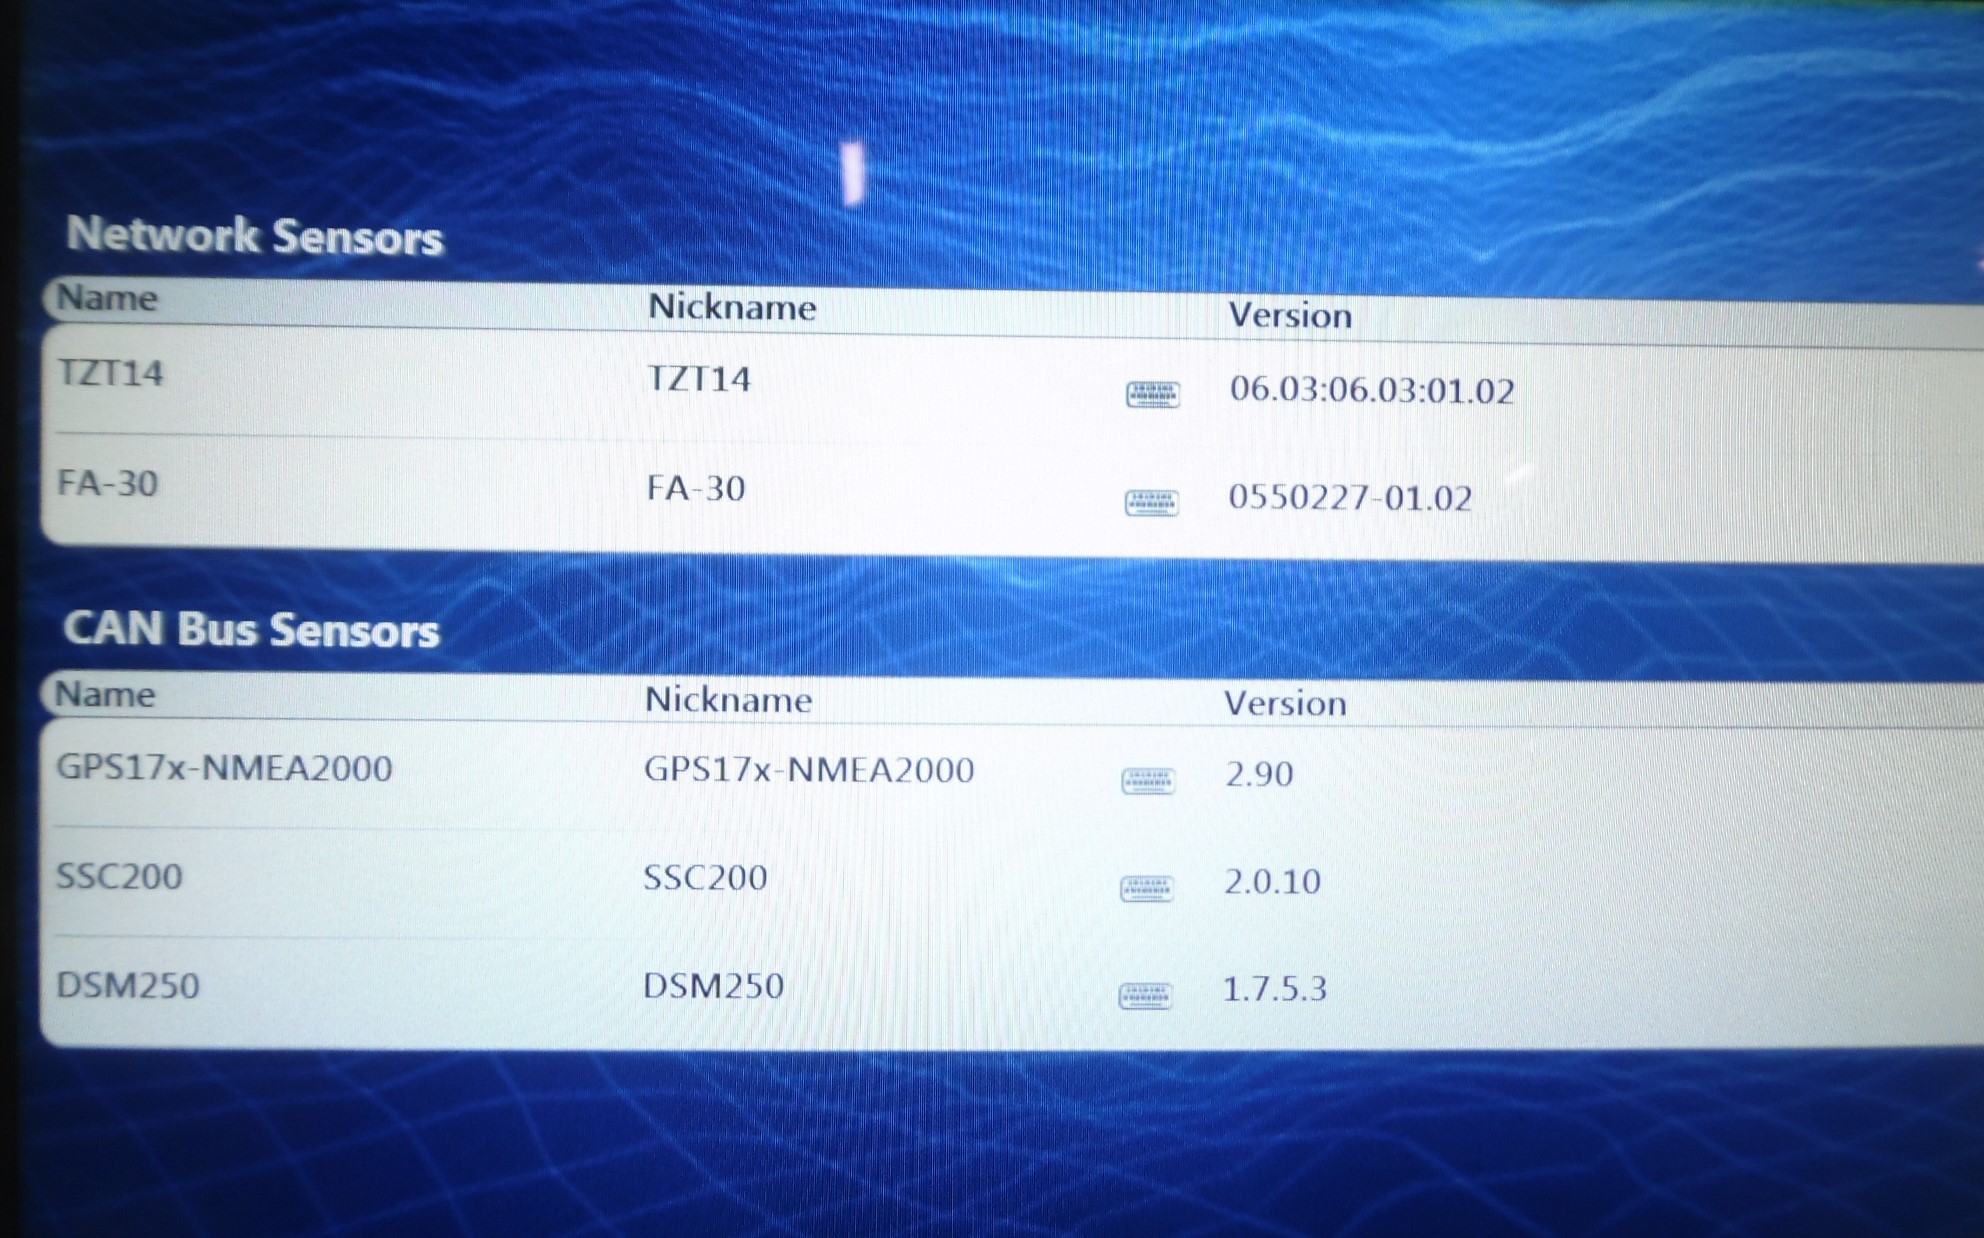Tap the keyboard icon on the DSM250 row
Screen dimensions: 1984x1238
click(1144, 997)
